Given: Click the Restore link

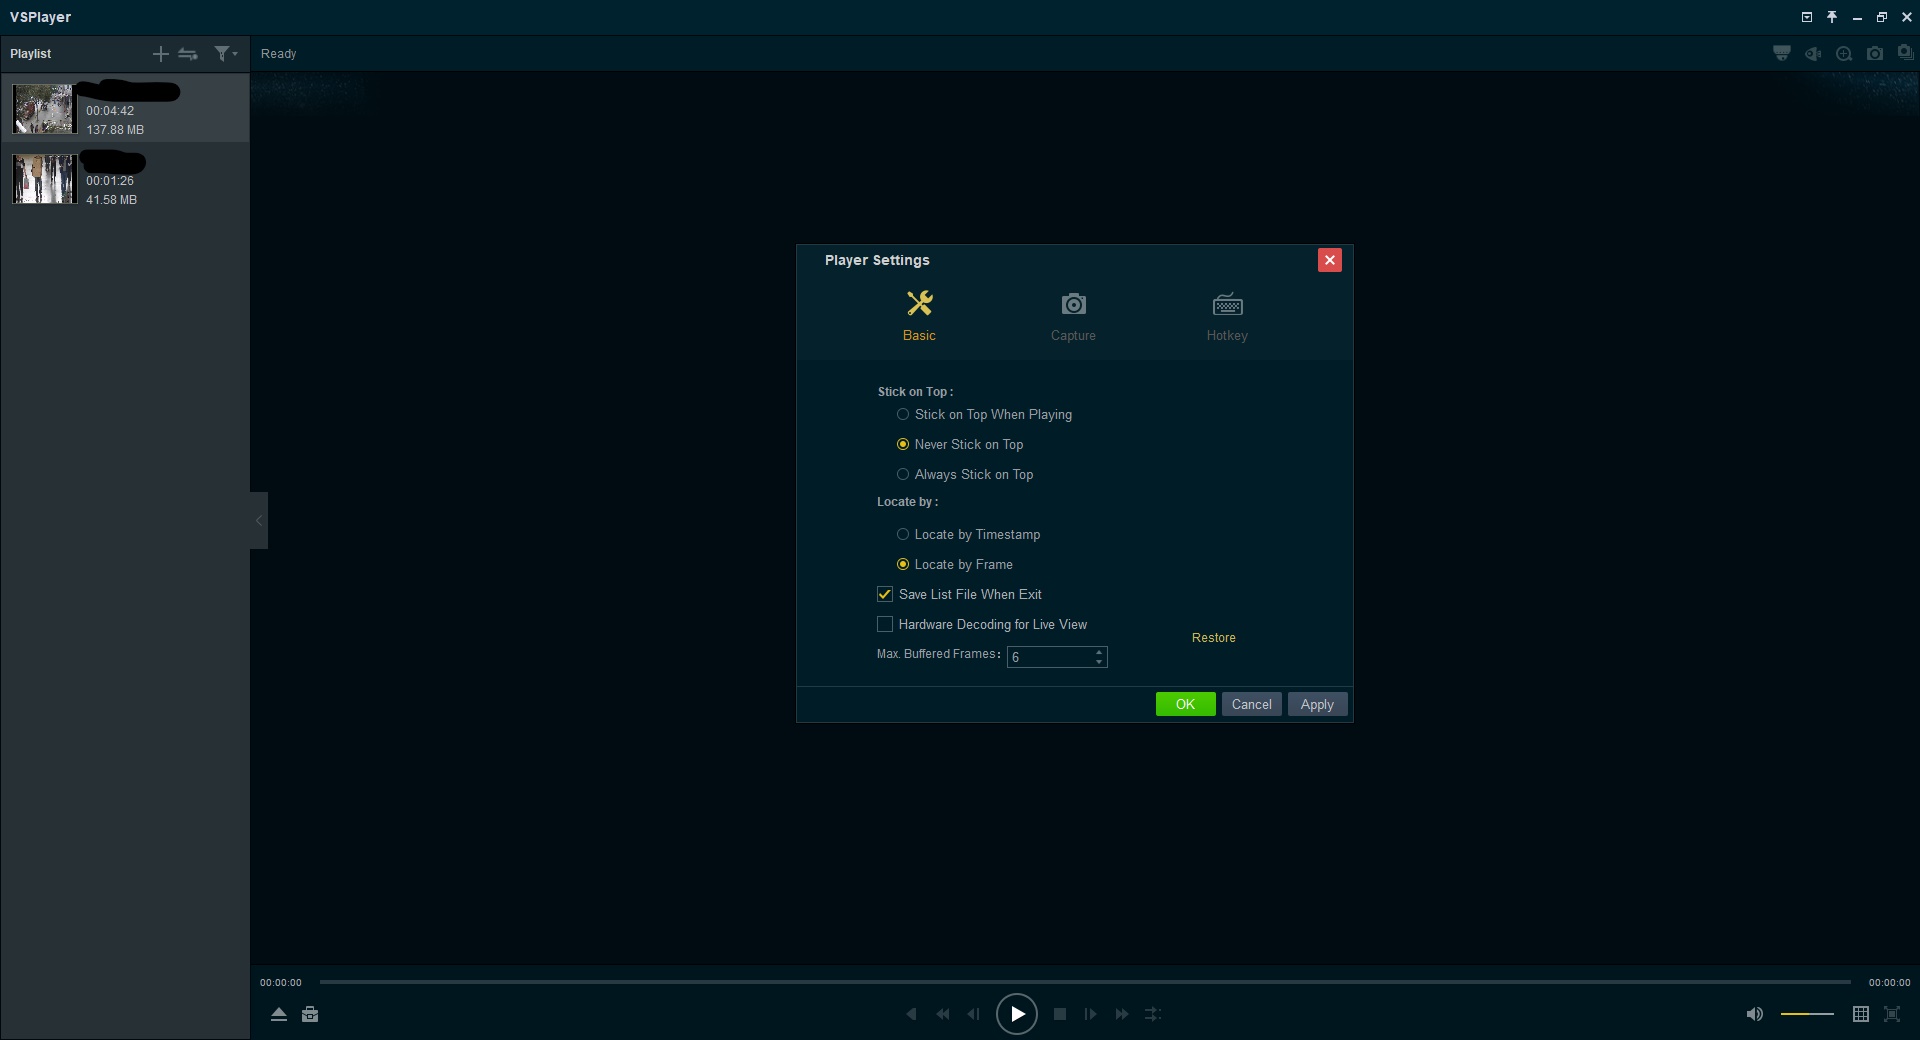Looking at the screenshot, I should point(1213,638).
